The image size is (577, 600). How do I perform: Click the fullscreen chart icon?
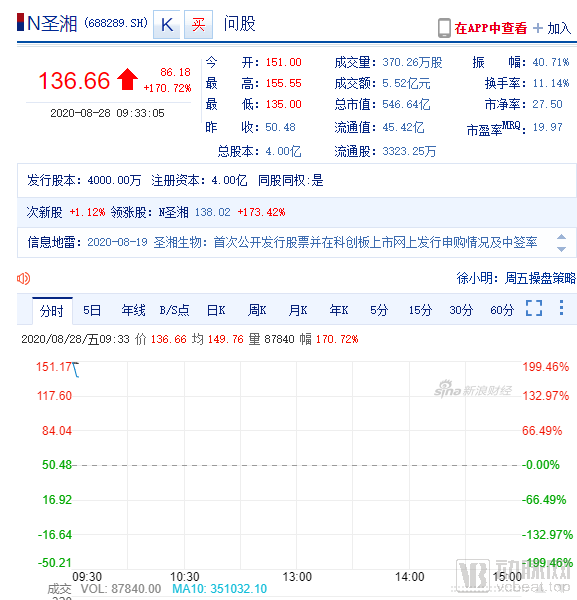point(534,308)
